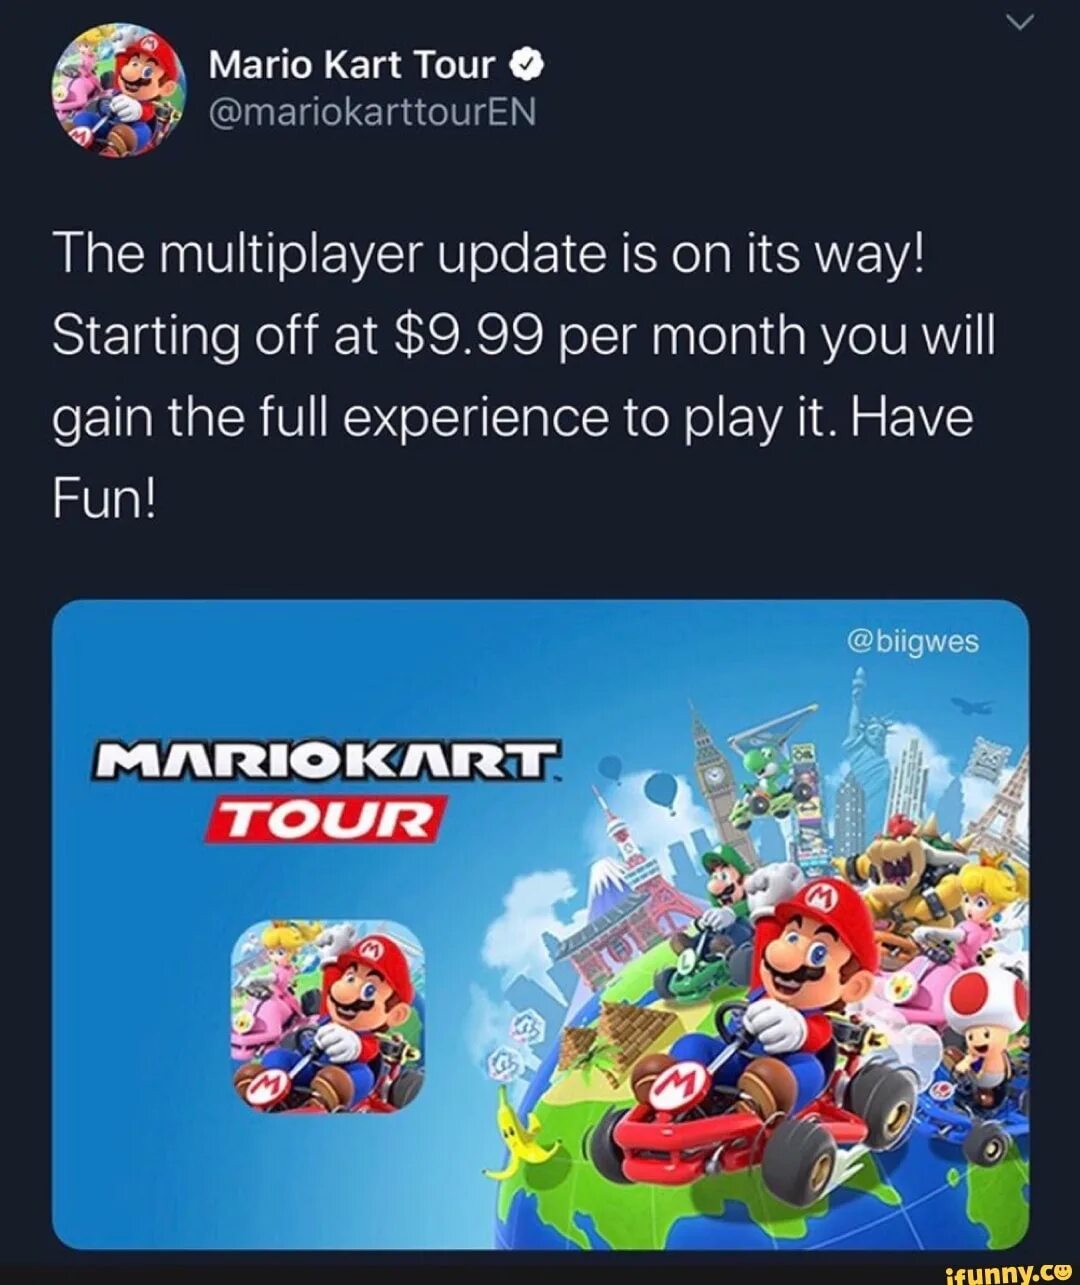Click the @biigwes watermark

913,641
